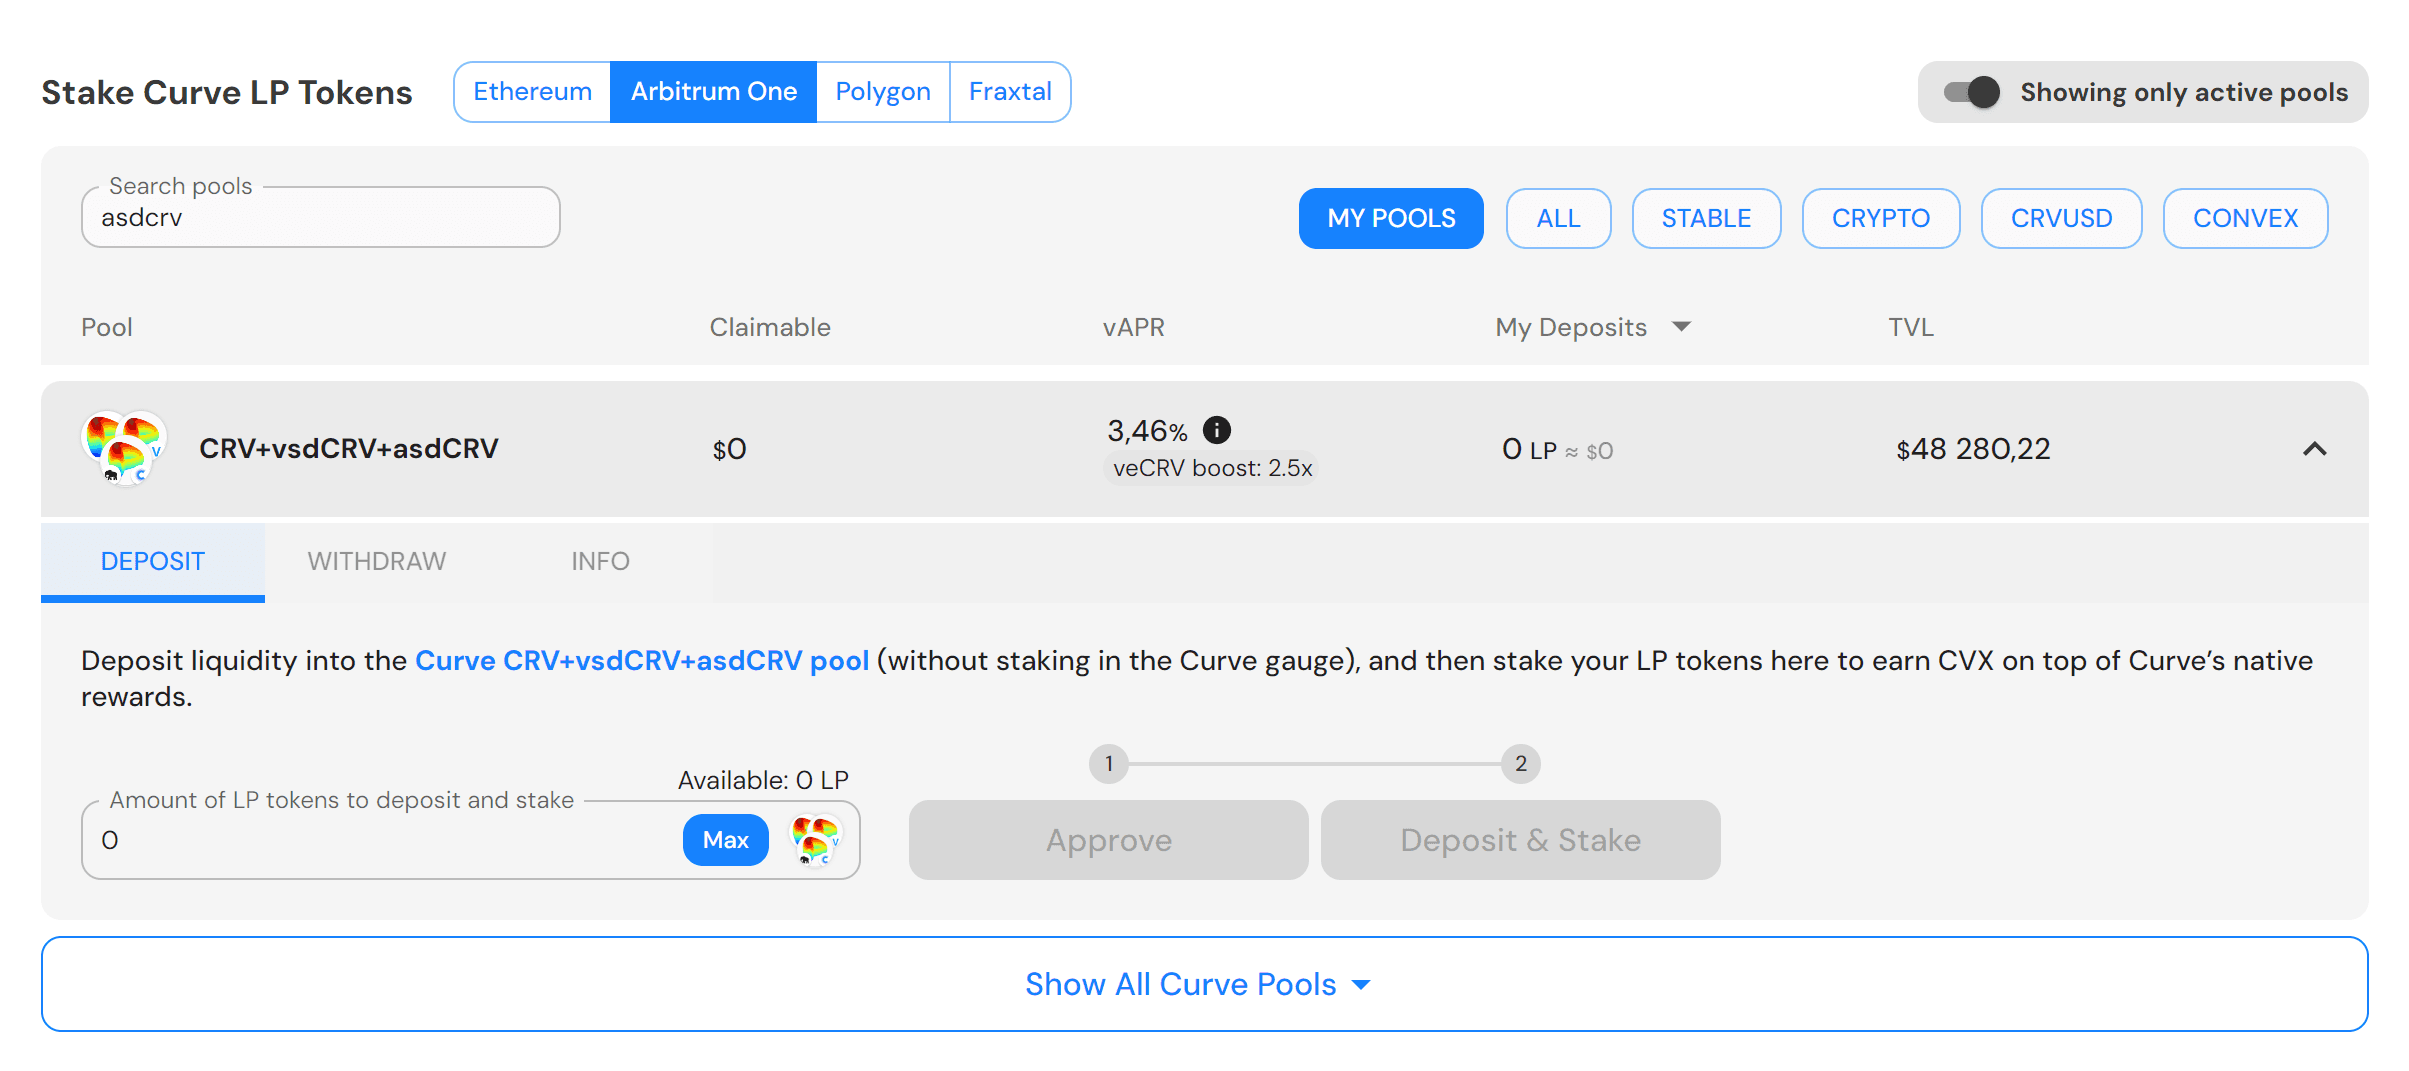This screenshot has height=1071, width=2409.
Task: Click the Claimable column header
Action: pyautogui.click(x=770, y=327)
